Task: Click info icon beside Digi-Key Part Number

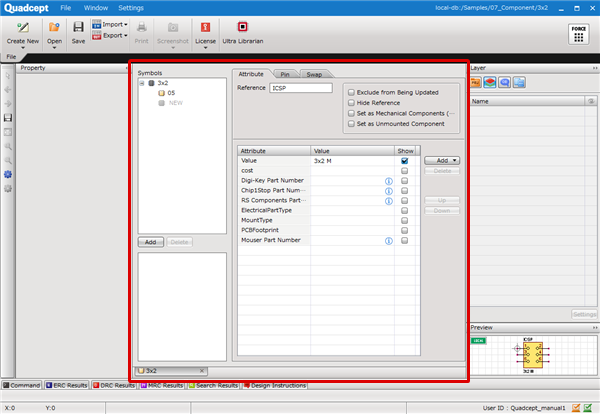Action: (388, 180)
